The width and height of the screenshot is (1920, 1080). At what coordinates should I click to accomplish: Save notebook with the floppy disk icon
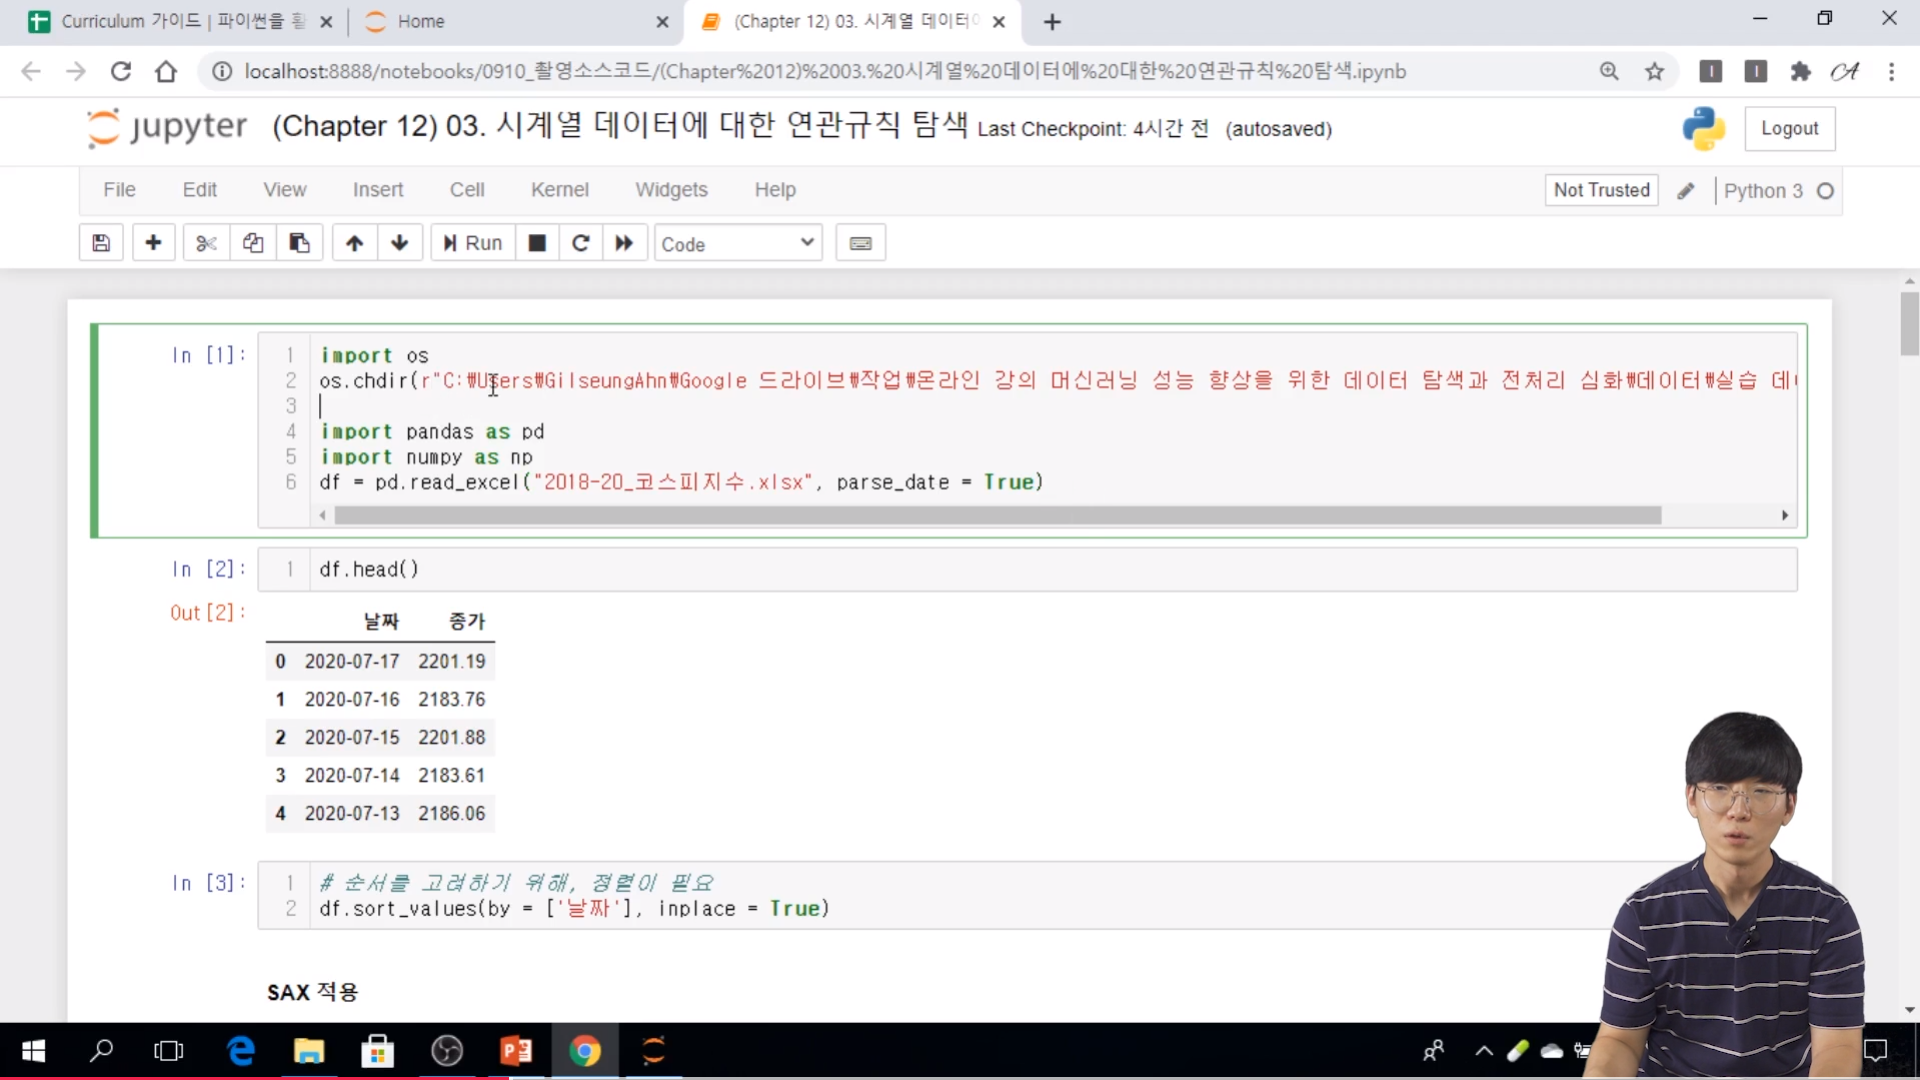101,243
